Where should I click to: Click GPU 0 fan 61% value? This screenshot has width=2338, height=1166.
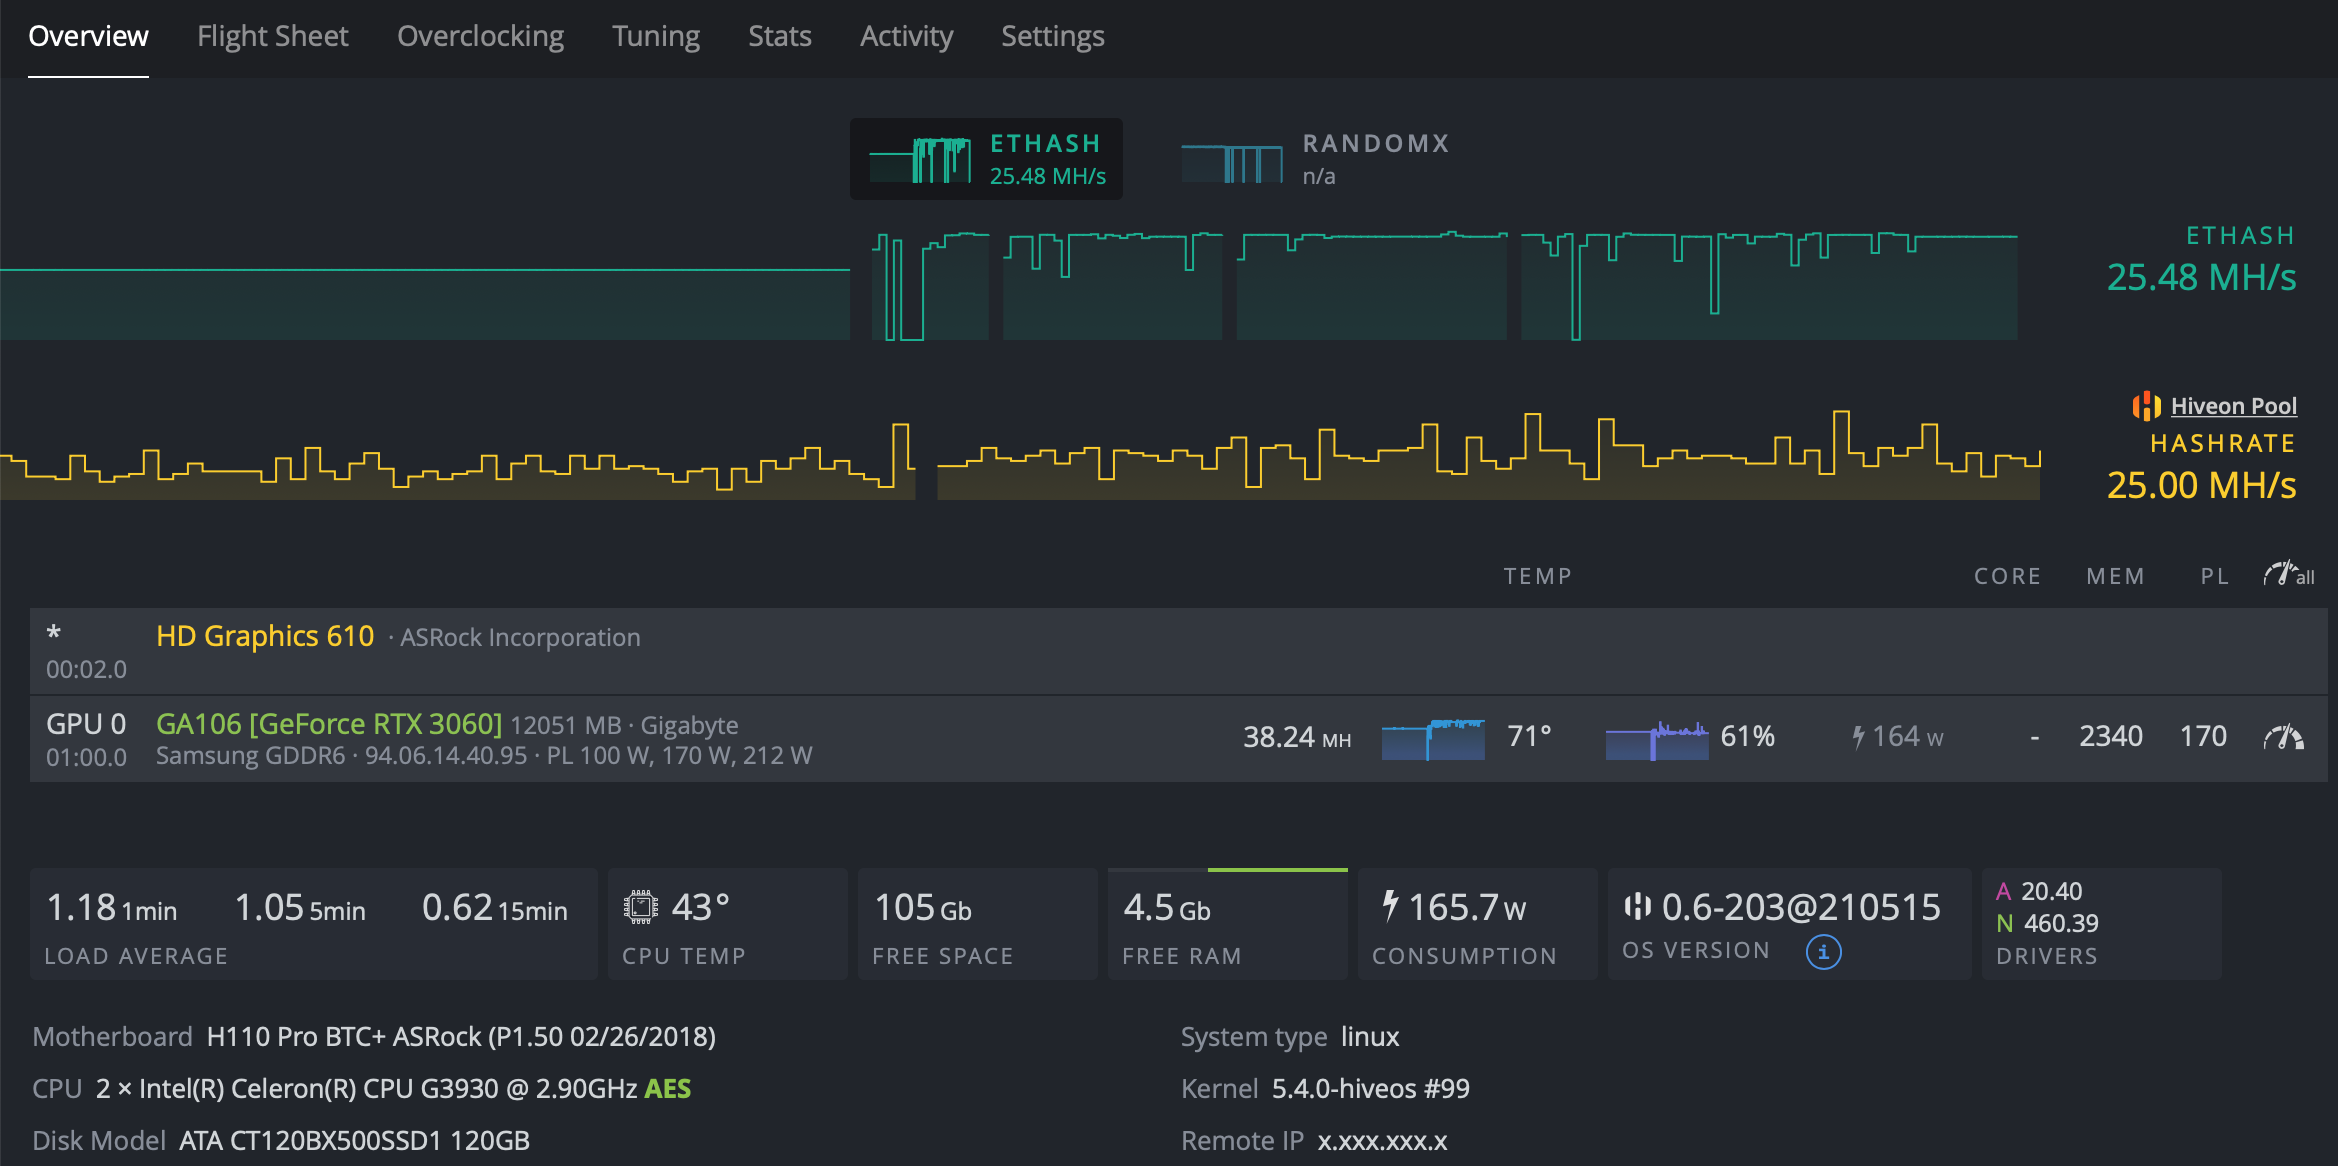(x=1747, y=736)
